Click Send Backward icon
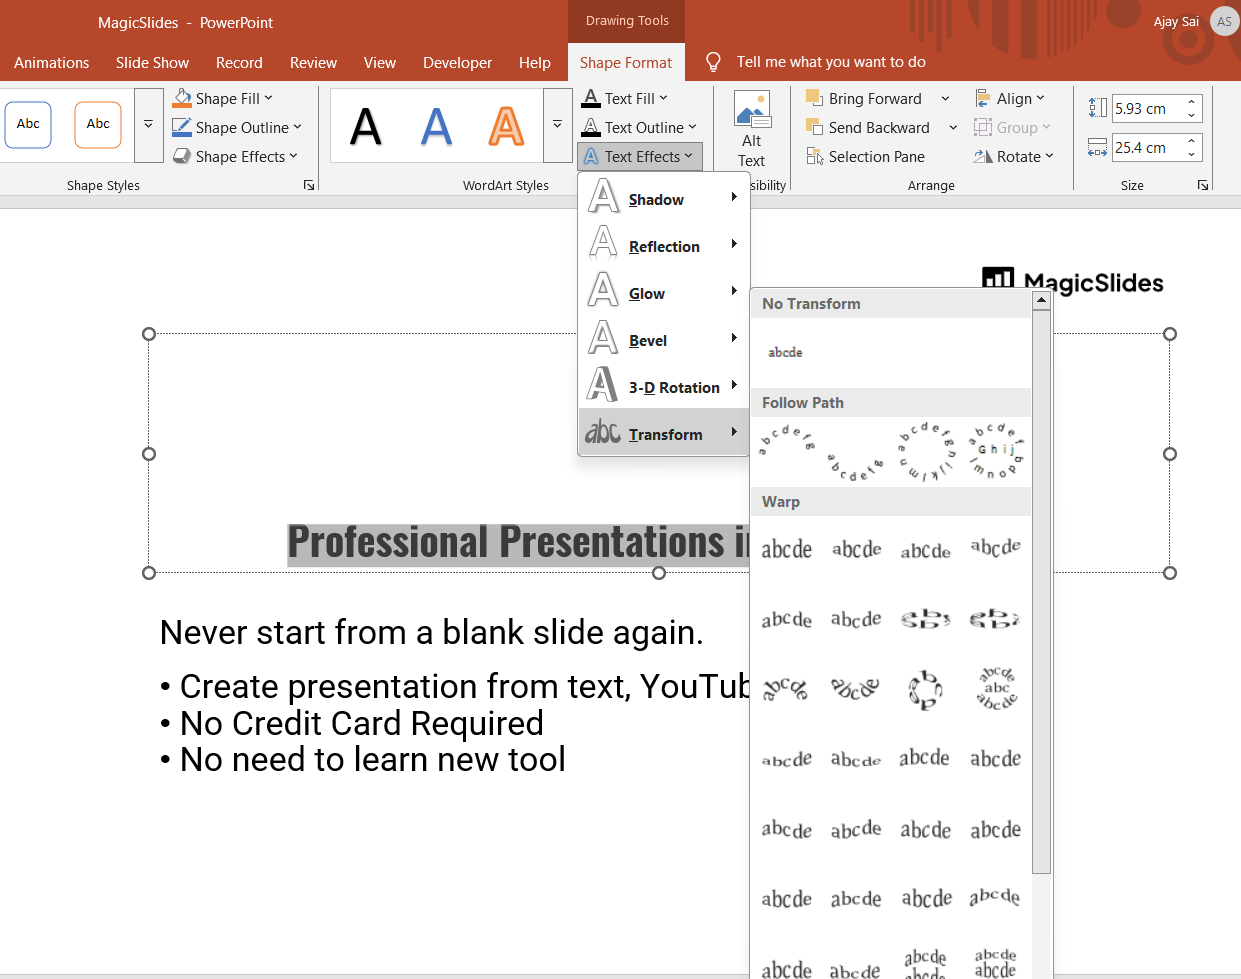 click(x=814, y=127)
